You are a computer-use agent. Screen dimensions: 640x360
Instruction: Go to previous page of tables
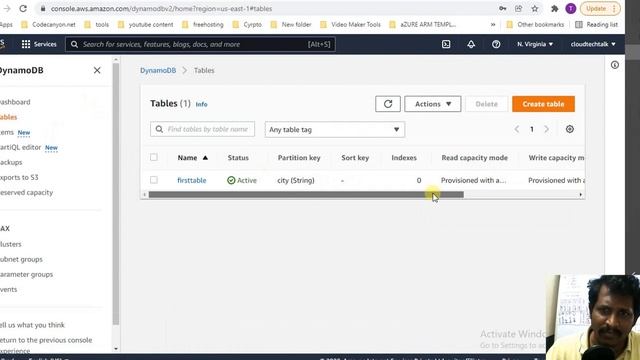tap(517, 129)
